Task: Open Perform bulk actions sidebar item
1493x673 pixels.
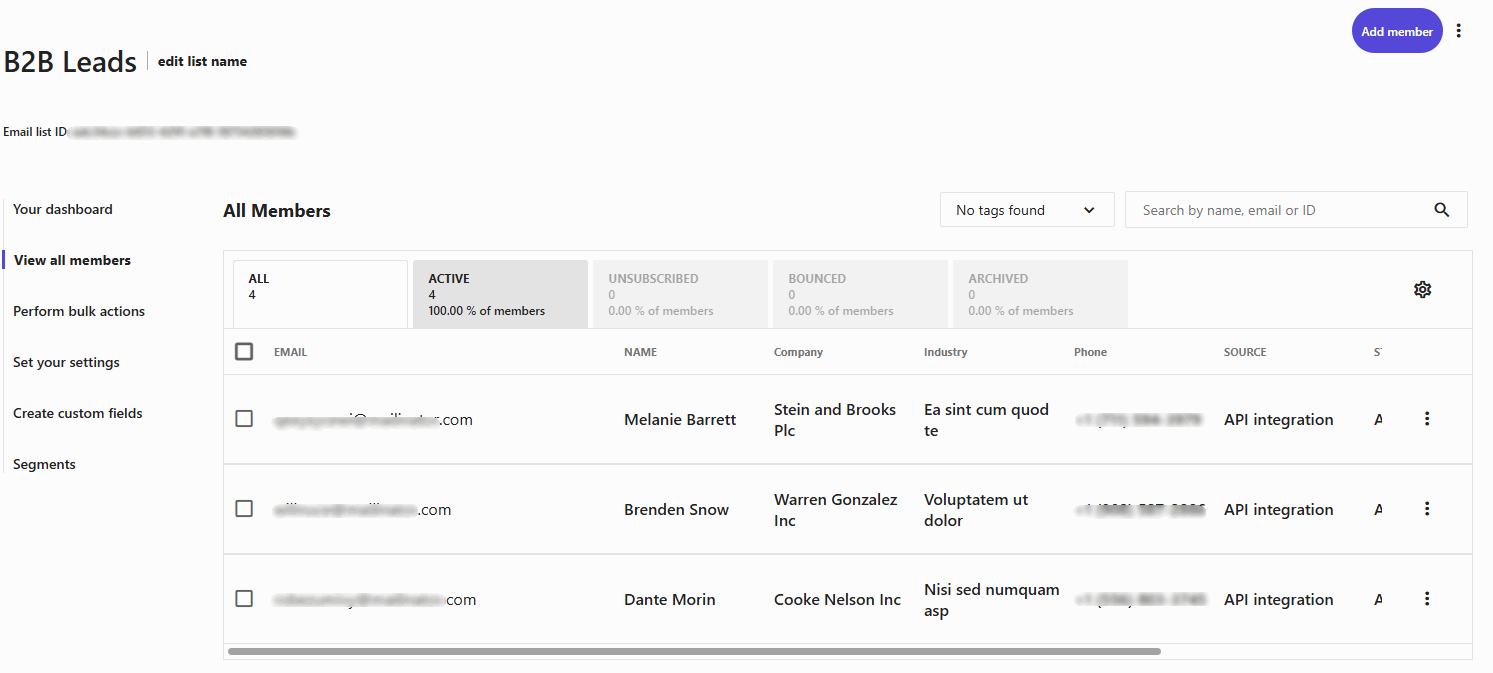Action: tap(77, 311)
